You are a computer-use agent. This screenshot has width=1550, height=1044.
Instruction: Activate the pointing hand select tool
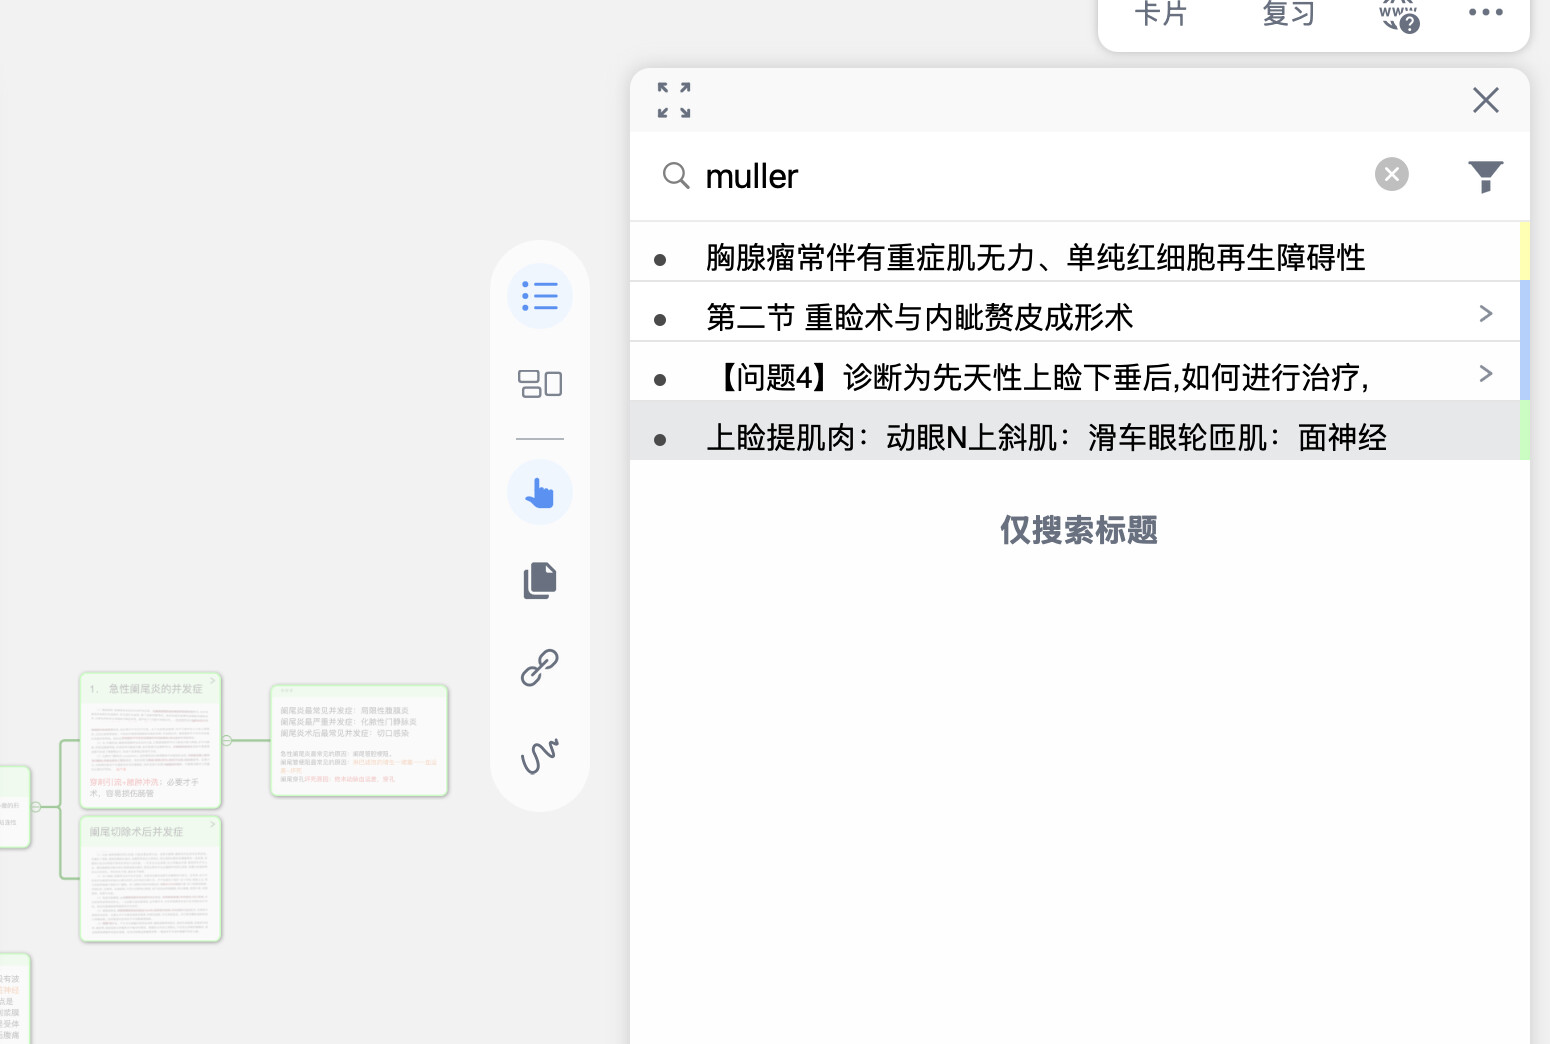click(540, 492)
